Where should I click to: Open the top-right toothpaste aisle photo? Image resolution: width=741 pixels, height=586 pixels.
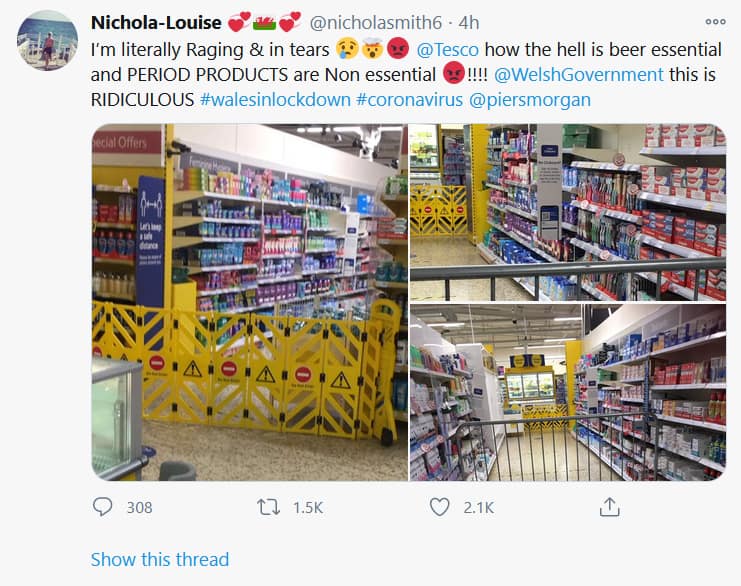click(x=568, y=212)
